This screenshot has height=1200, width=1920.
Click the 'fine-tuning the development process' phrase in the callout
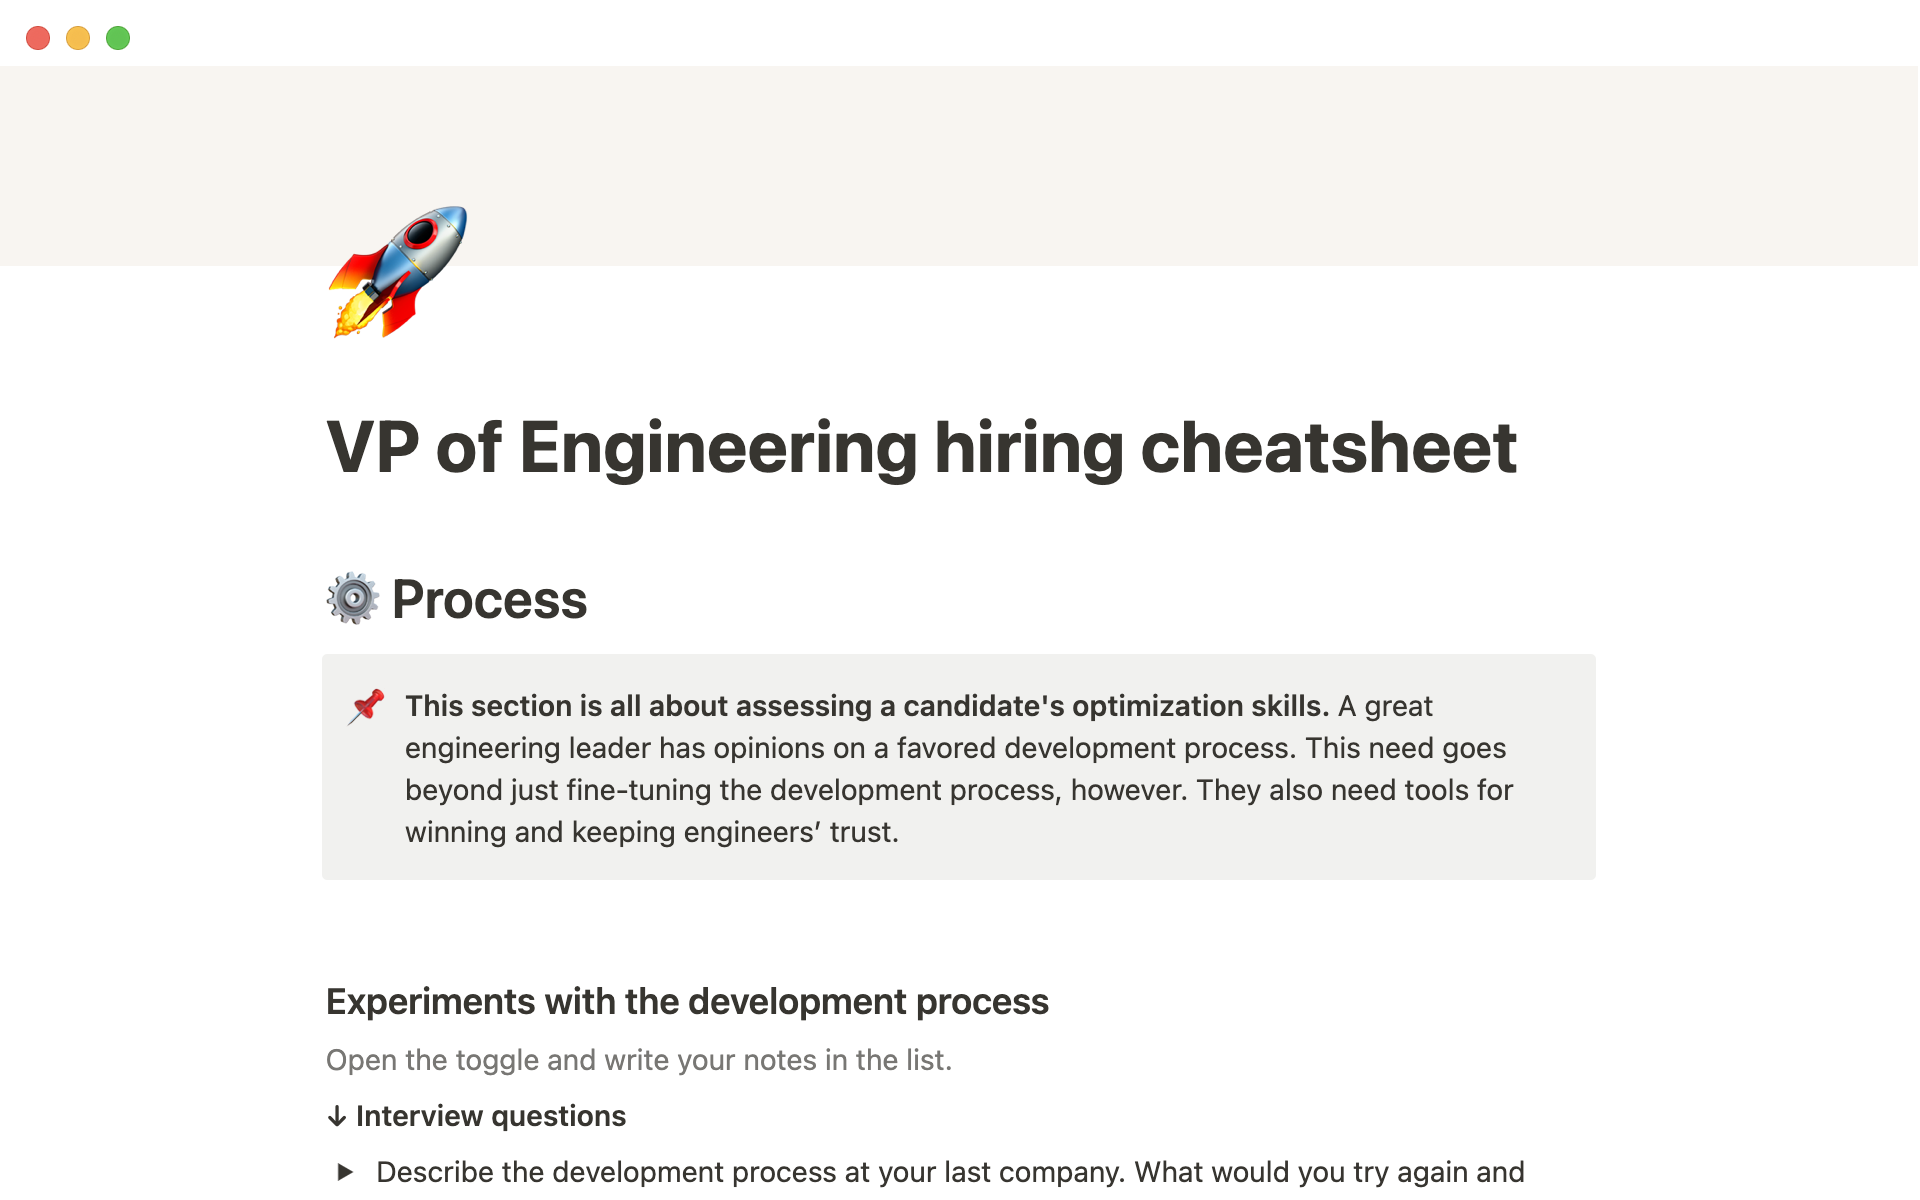coord(811,790)
